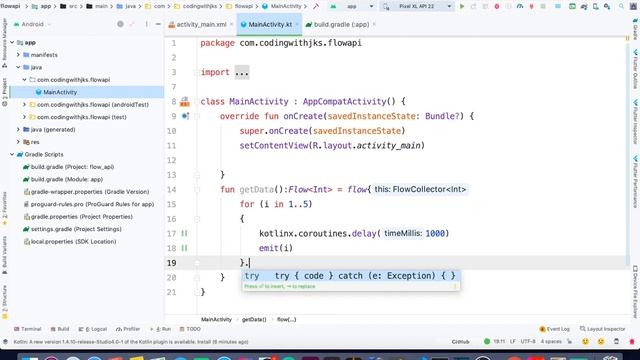
Task: Open Search Everywhere magnifier icon
Action: 622,7
